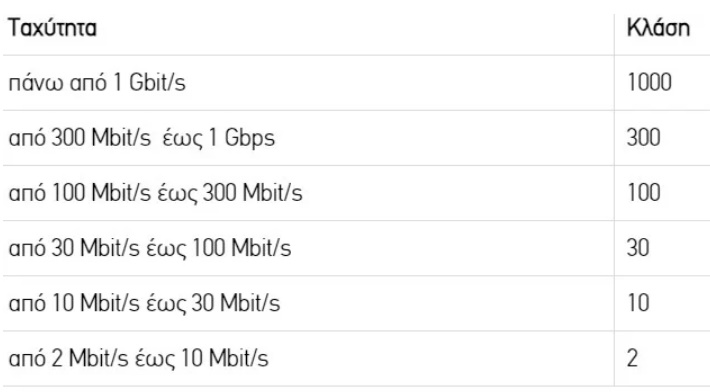The width and height of the screenshot is (710, 392).
Task: Click 'από 2 Mbit/s έως 10 Mbit/s' cell
Action: (x=308, y=359)
